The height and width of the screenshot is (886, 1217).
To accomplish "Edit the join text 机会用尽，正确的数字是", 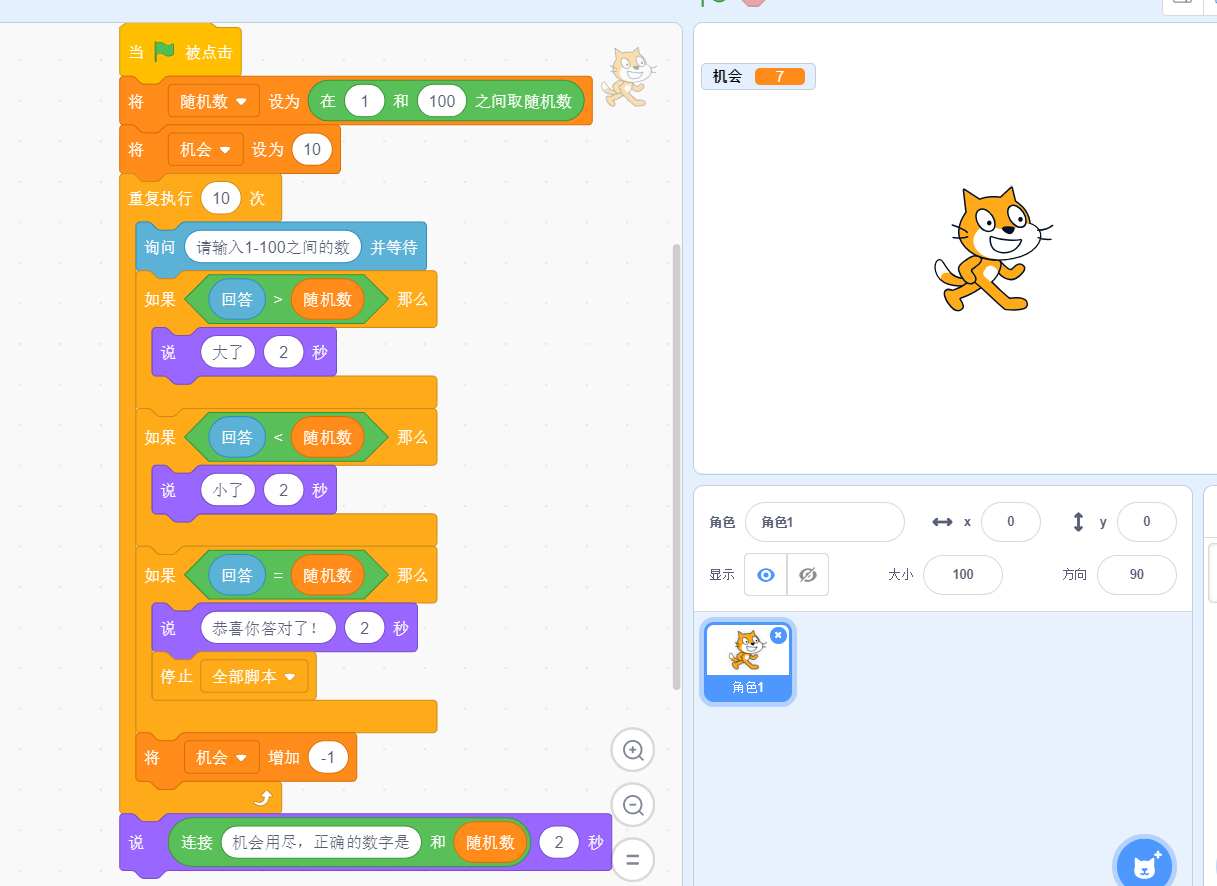I will click(321, 842).
